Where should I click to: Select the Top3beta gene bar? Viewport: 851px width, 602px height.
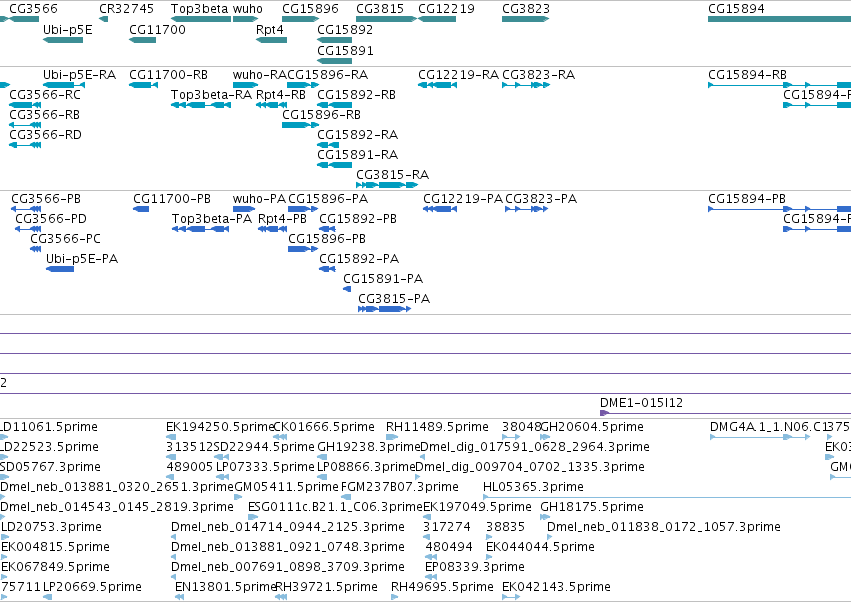(201, 19)
